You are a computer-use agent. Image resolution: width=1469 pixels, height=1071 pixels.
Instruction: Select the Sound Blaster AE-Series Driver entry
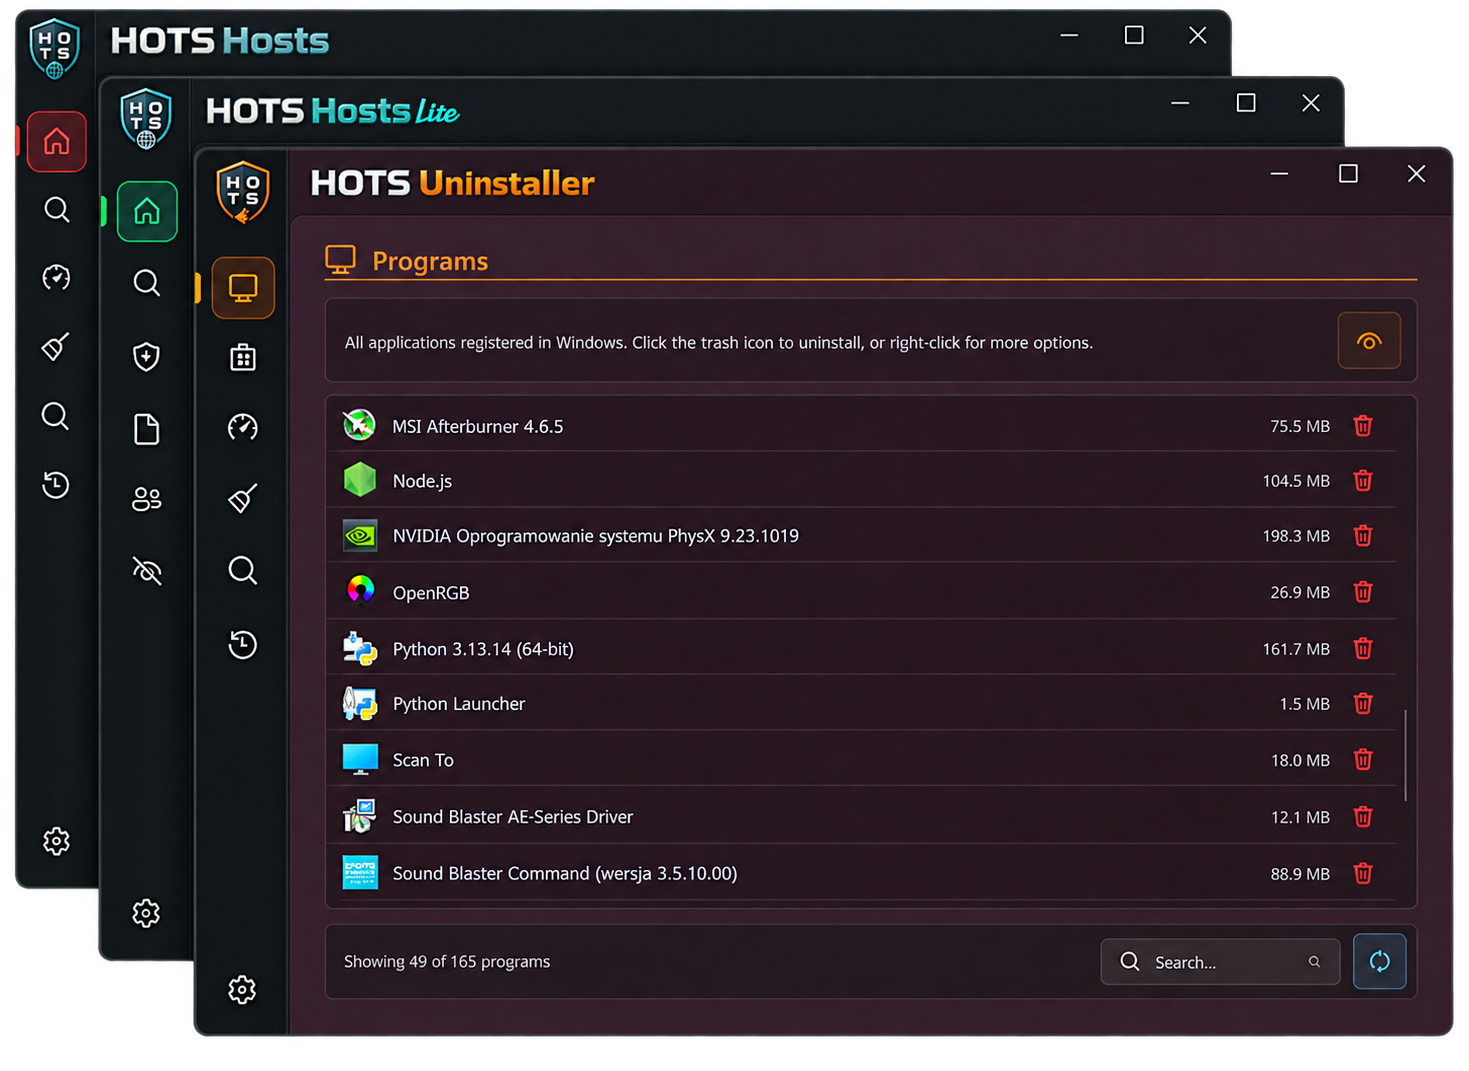pos(513,817)
